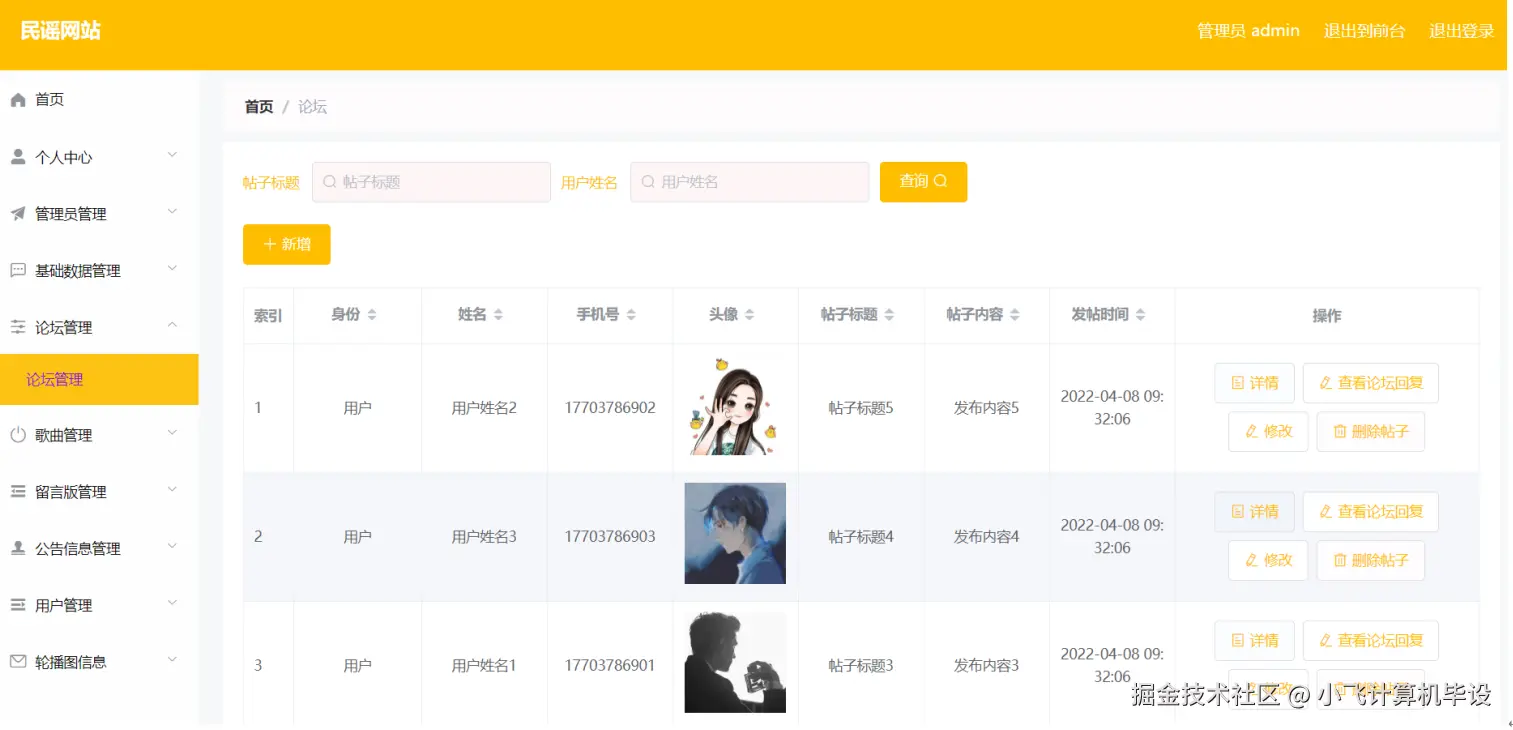
Task: Click the 发布内容4 cell
Action: coord(986,537)
